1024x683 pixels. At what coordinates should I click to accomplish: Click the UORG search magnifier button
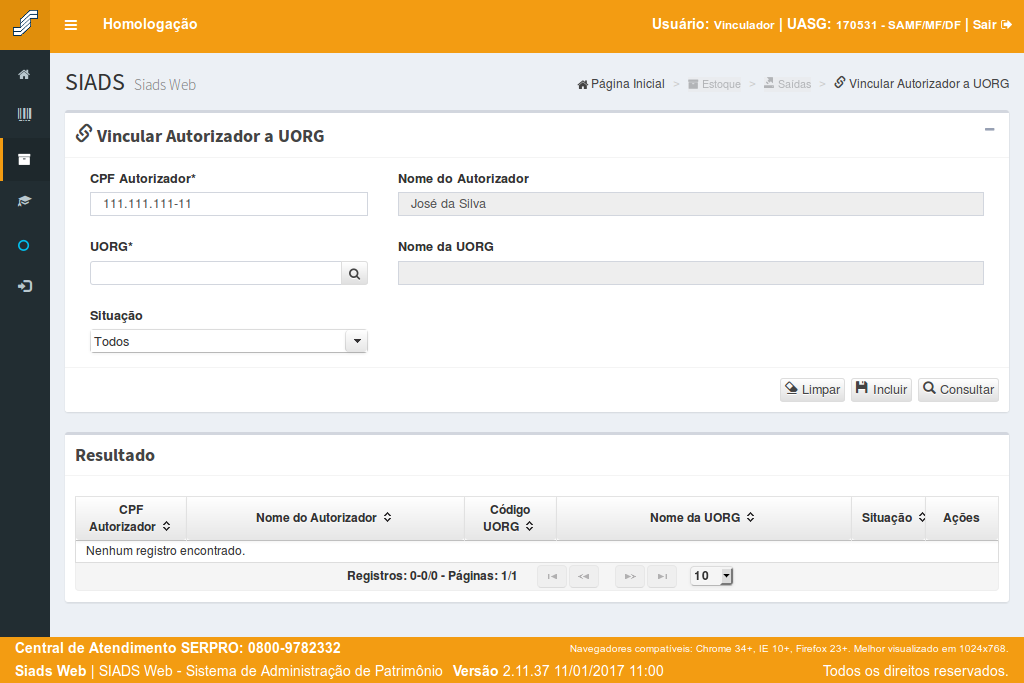pyautogui.click(x=355, y=274)
